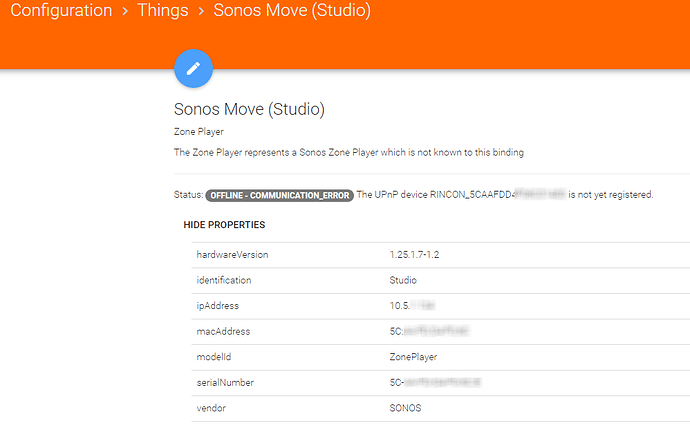Select the vendor value SONOS
The image size is (690, 430).
coord(406,408)
